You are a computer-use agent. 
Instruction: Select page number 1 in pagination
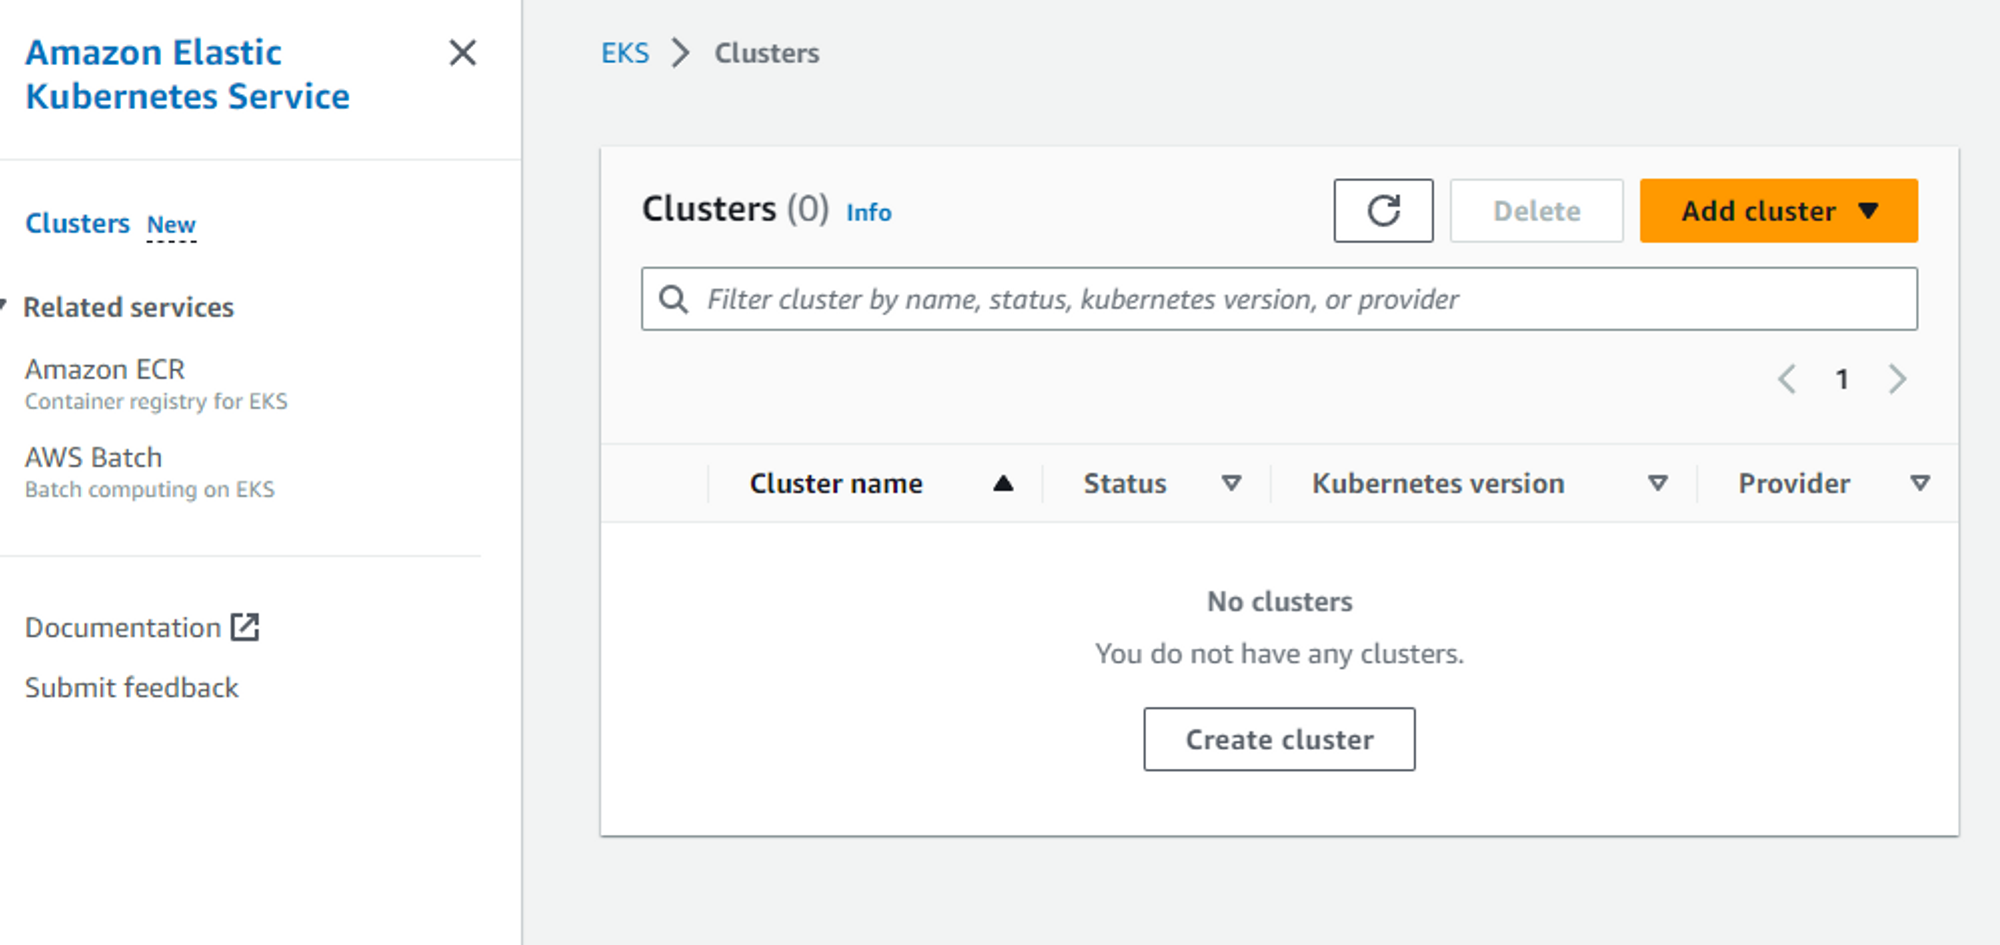[x=1842, y=379]
